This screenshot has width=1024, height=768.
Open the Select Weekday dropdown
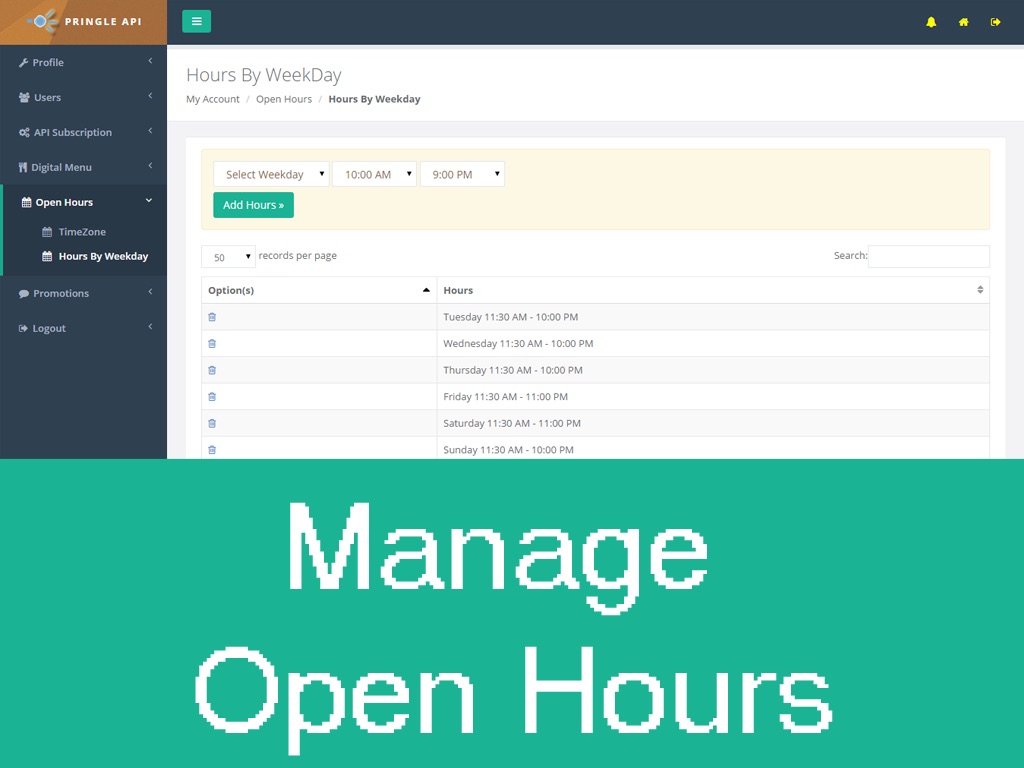pos(271,174)
